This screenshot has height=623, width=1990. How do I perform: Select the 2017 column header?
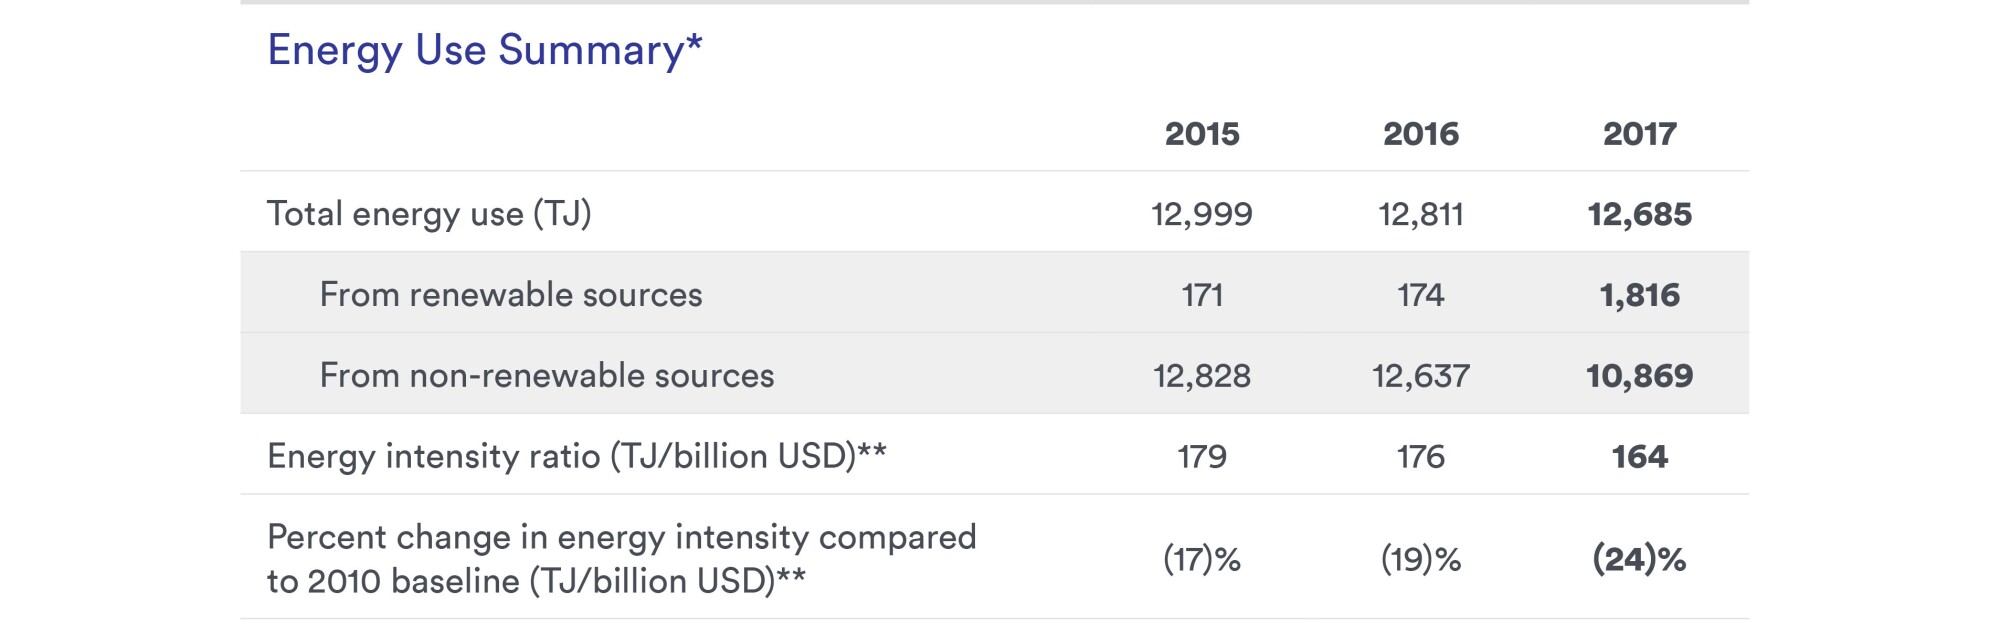(1640, 134)
